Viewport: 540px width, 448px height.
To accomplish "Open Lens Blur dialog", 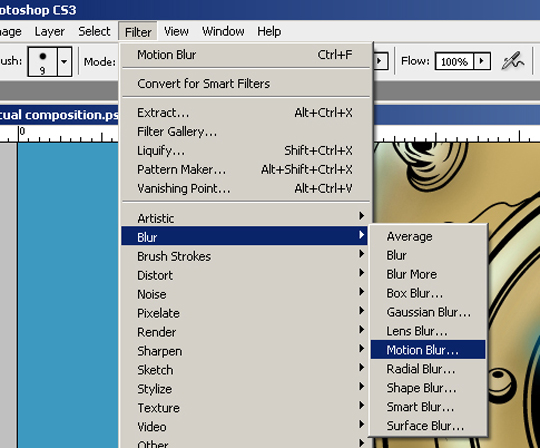I will point(428,331).
